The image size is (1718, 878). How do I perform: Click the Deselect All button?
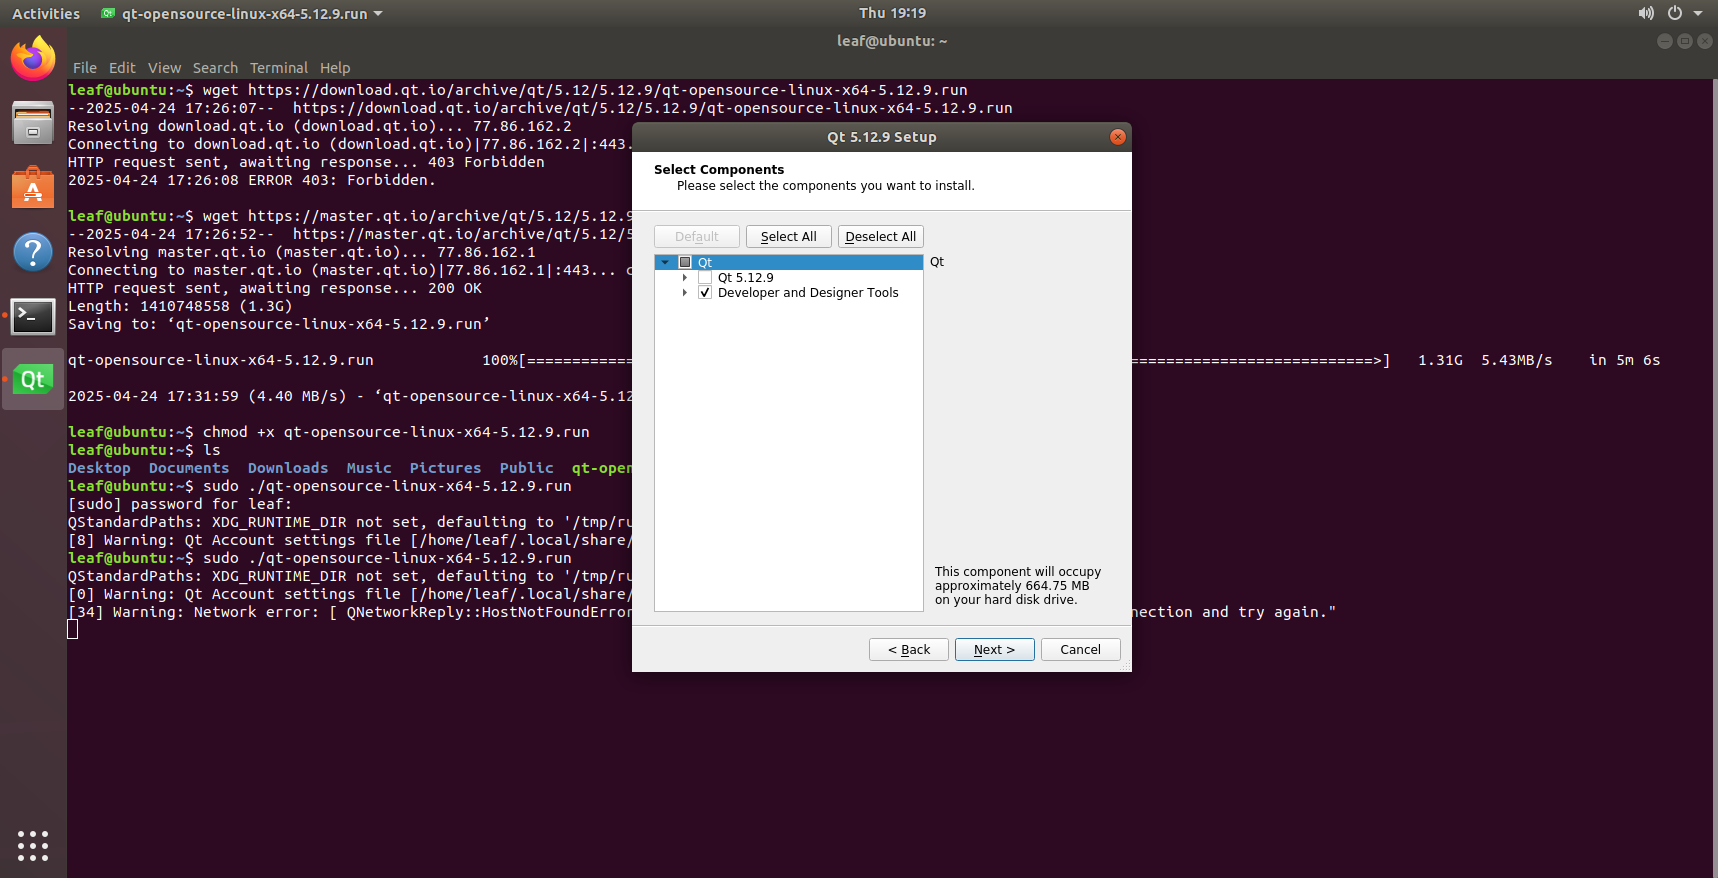tap(880, 237)
